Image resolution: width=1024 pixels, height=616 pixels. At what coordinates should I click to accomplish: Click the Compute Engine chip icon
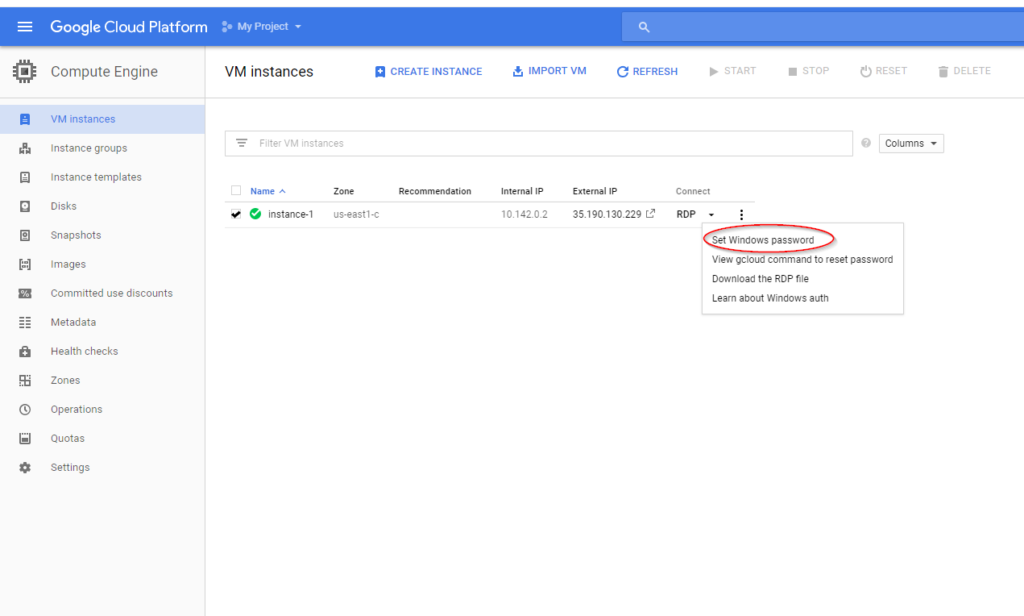pos(25,71)
